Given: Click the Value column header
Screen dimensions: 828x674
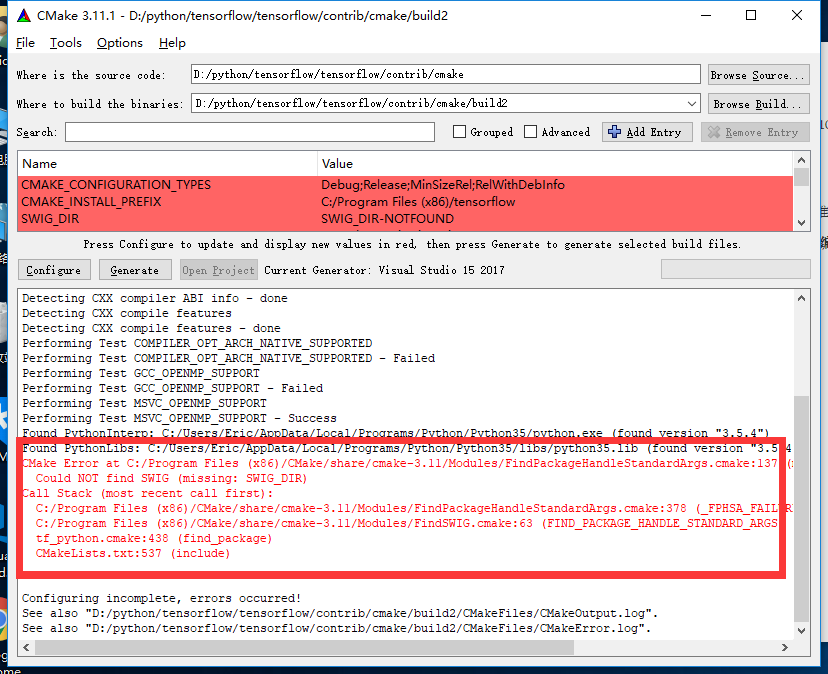Looking at the screenshot, I should pyautogui.click(x=555, y=163).
